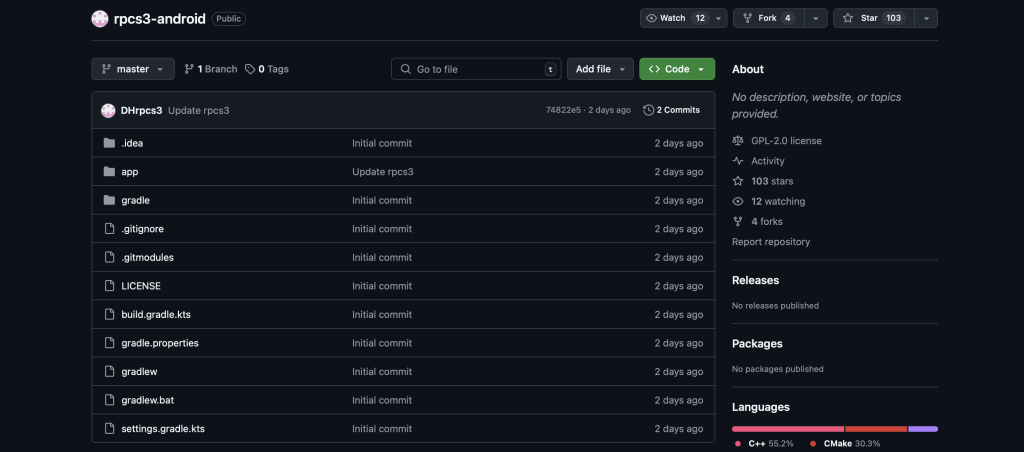The width and height of the screenshot is (1024, 452).
Task: Open the green Code dropdown
Action: (x=677, y=69)
